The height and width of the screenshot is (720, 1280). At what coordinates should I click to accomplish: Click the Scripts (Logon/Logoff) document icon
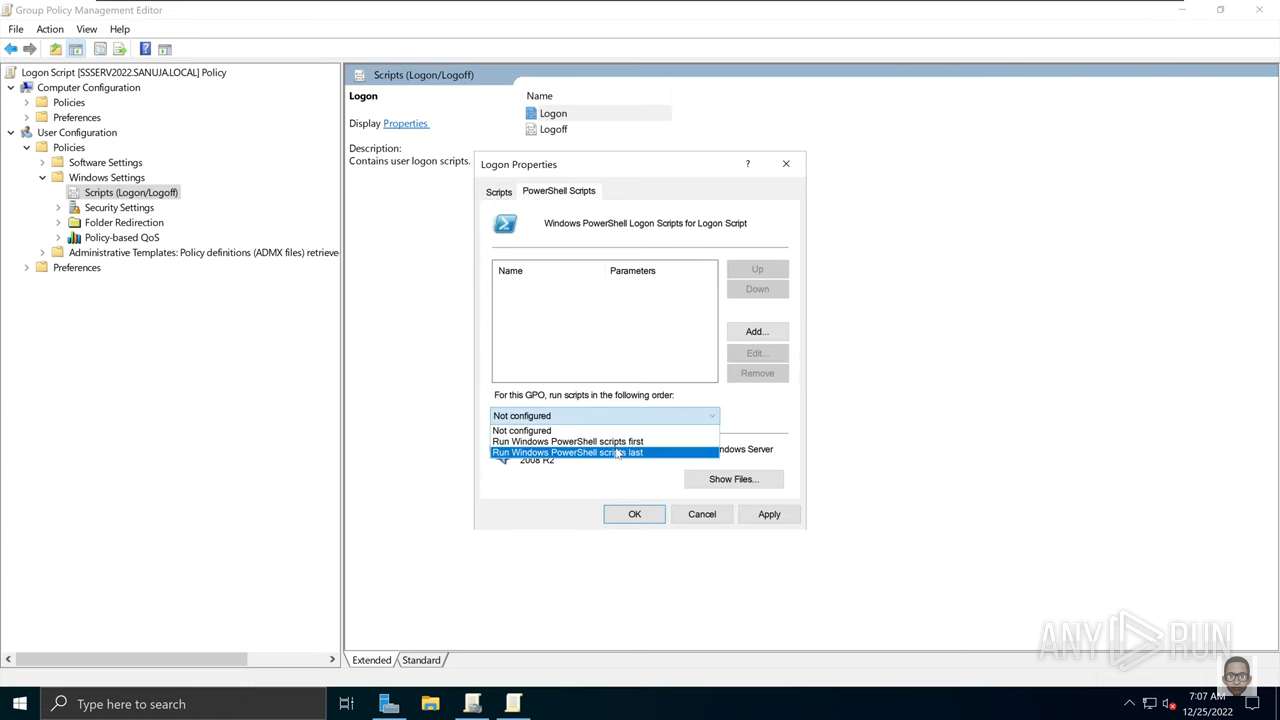pos(74,192)
